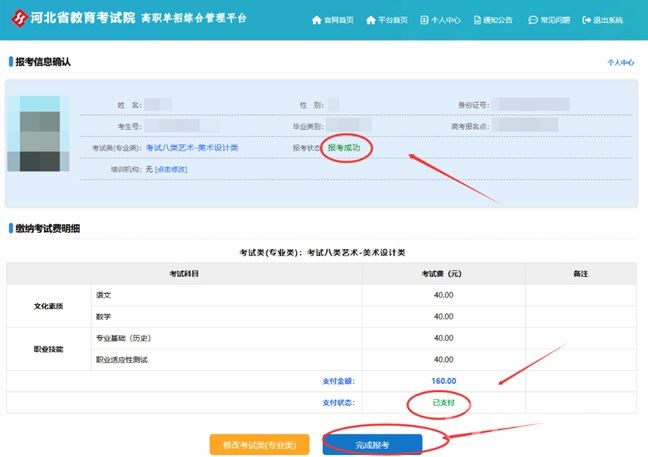
Task: Select 退出系统 to log out
Action: point(608,20)
